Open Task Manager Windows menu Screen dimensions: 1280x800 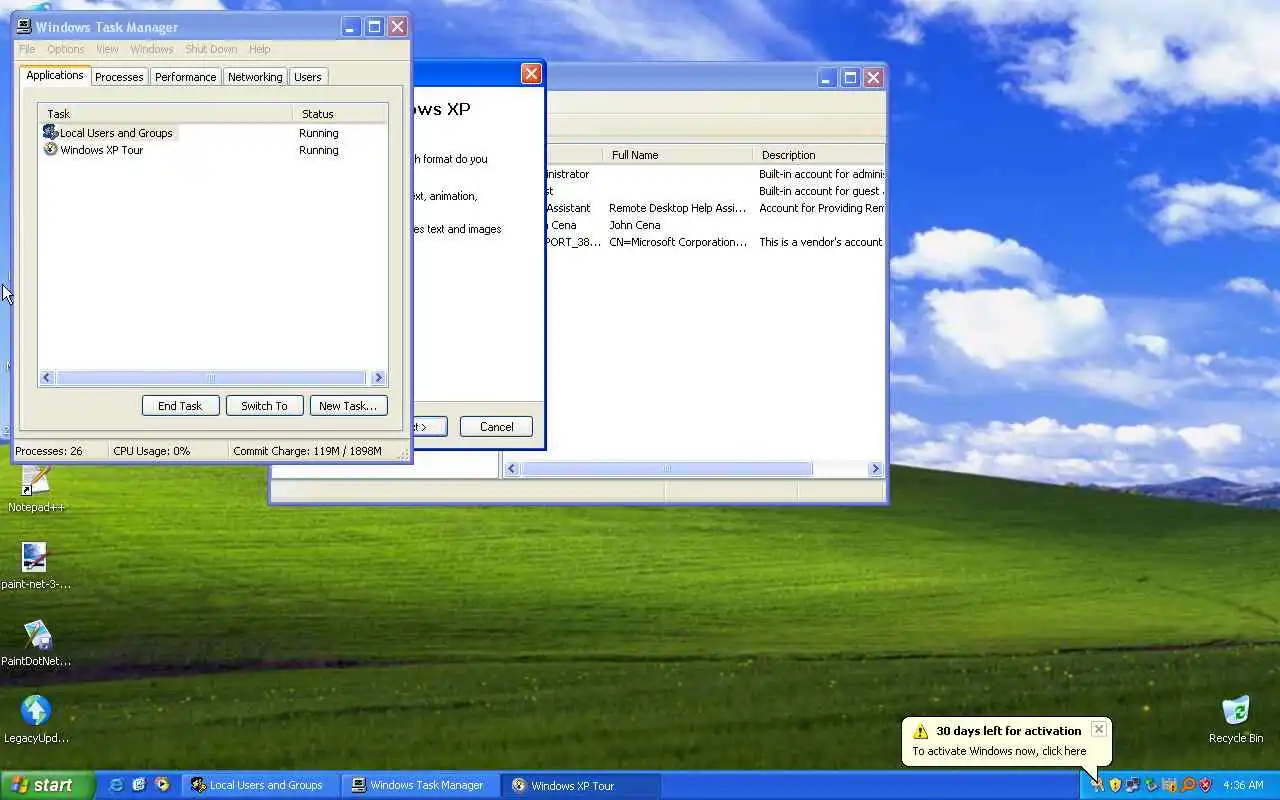tap(152, 49)
